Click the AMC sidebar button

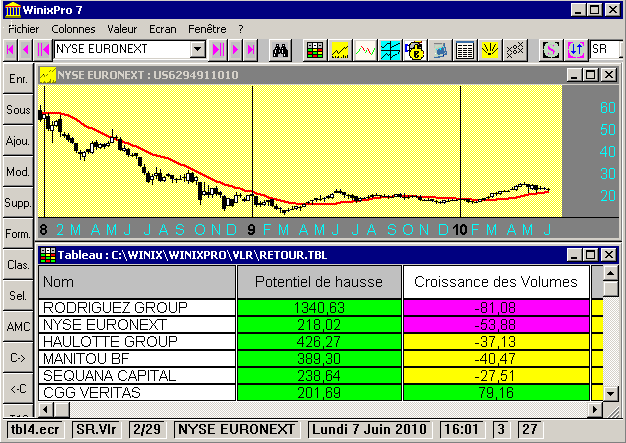18,327
